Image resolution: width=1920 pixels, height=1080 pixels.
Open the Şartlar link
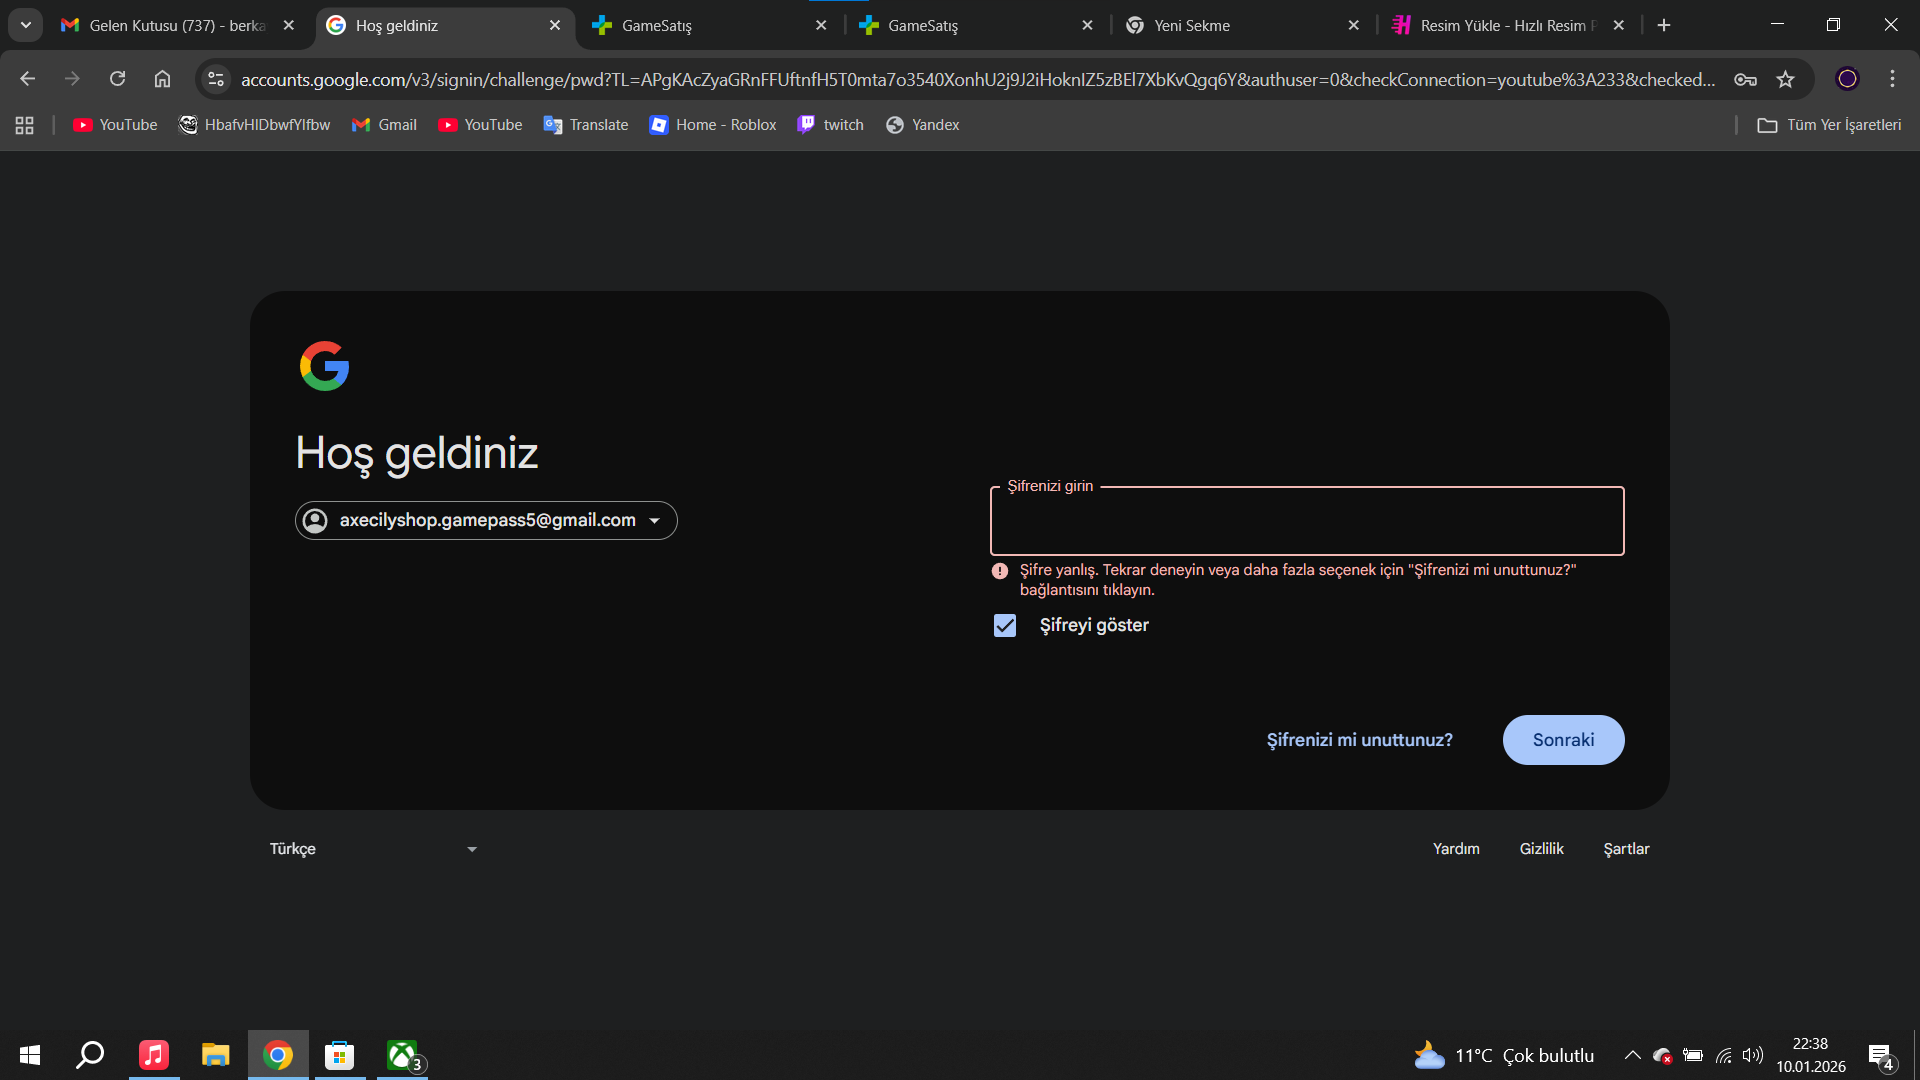click(1626, 849)
